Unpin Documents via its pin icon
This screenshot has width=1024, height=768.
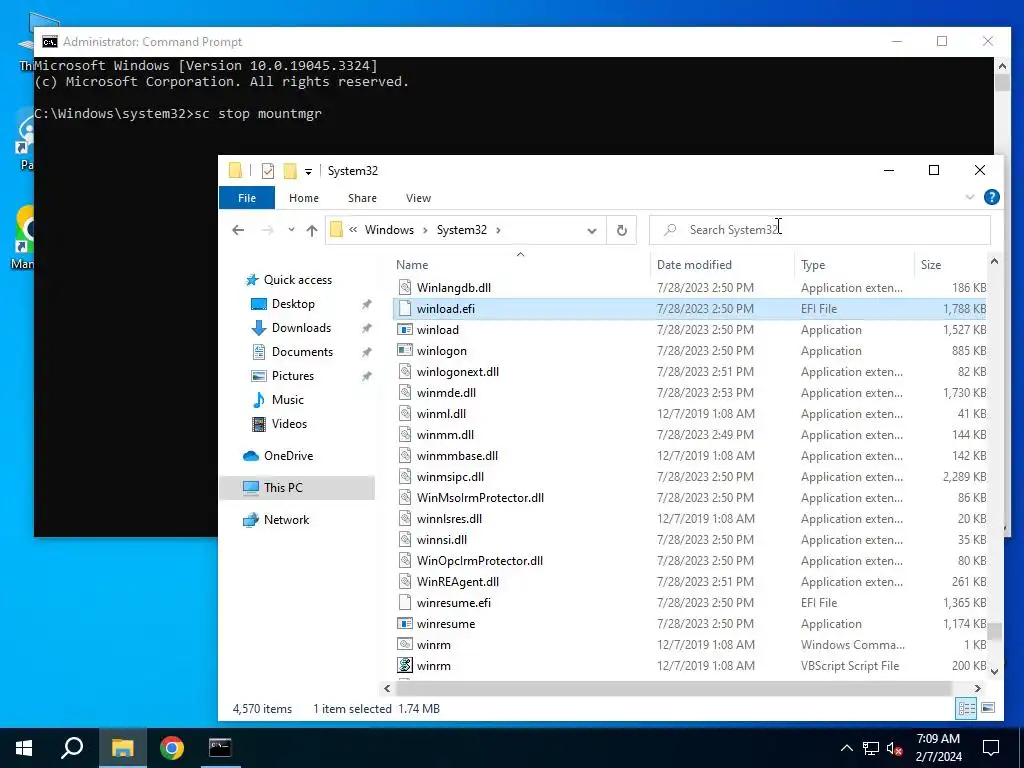tap(366, 352)
